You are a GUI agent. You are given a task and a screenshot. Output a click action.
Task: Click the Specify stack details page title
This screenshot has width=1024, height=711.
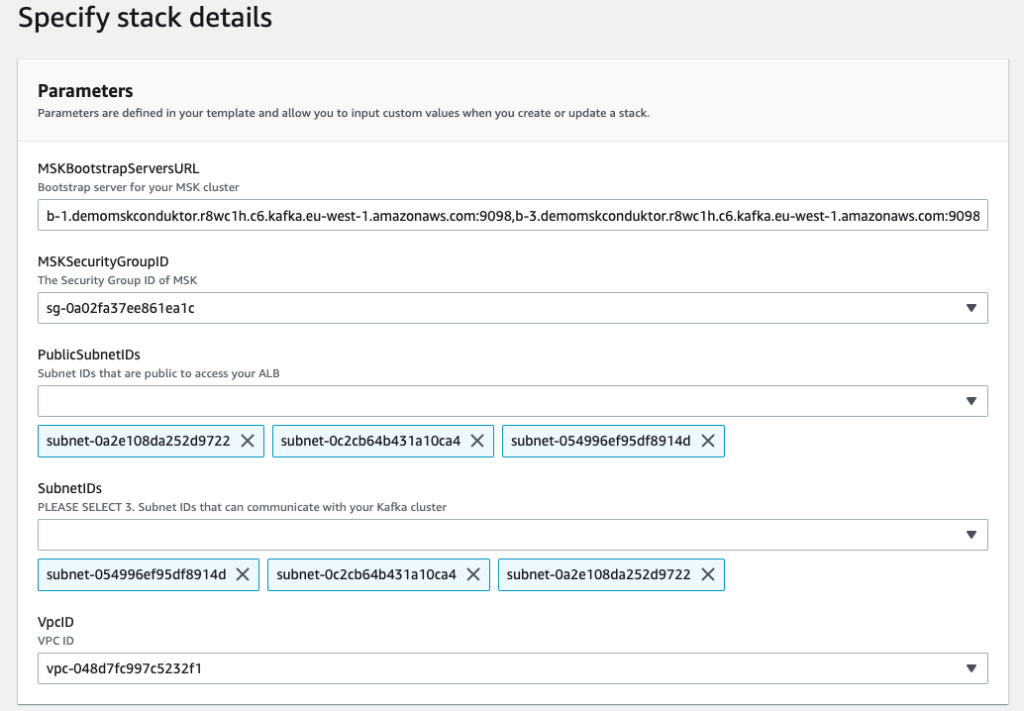pyautogui.click(x=145, y=18)
